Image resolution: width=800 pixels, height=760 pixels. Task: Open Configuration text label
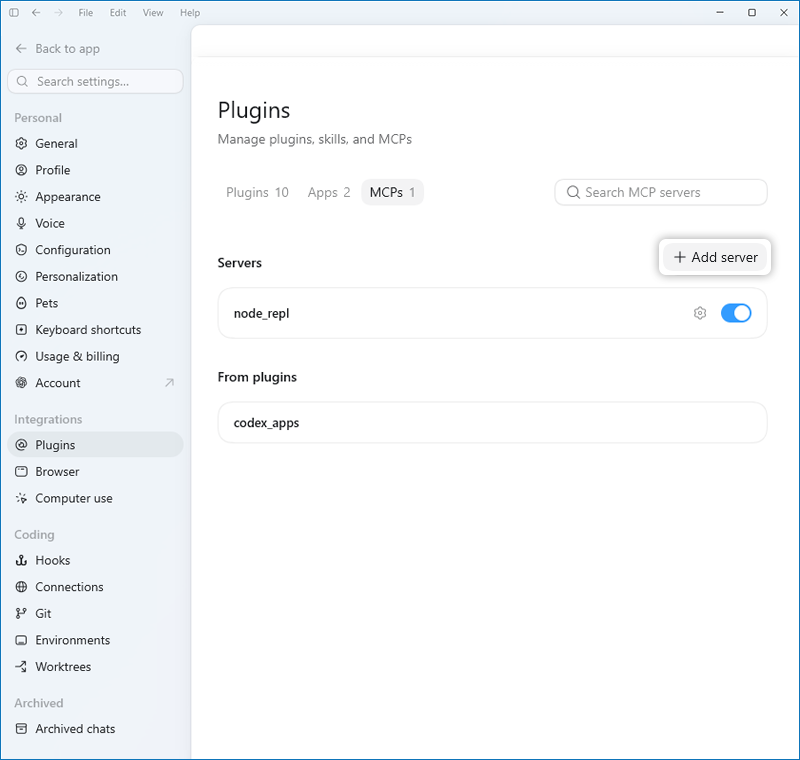[73, 250]
